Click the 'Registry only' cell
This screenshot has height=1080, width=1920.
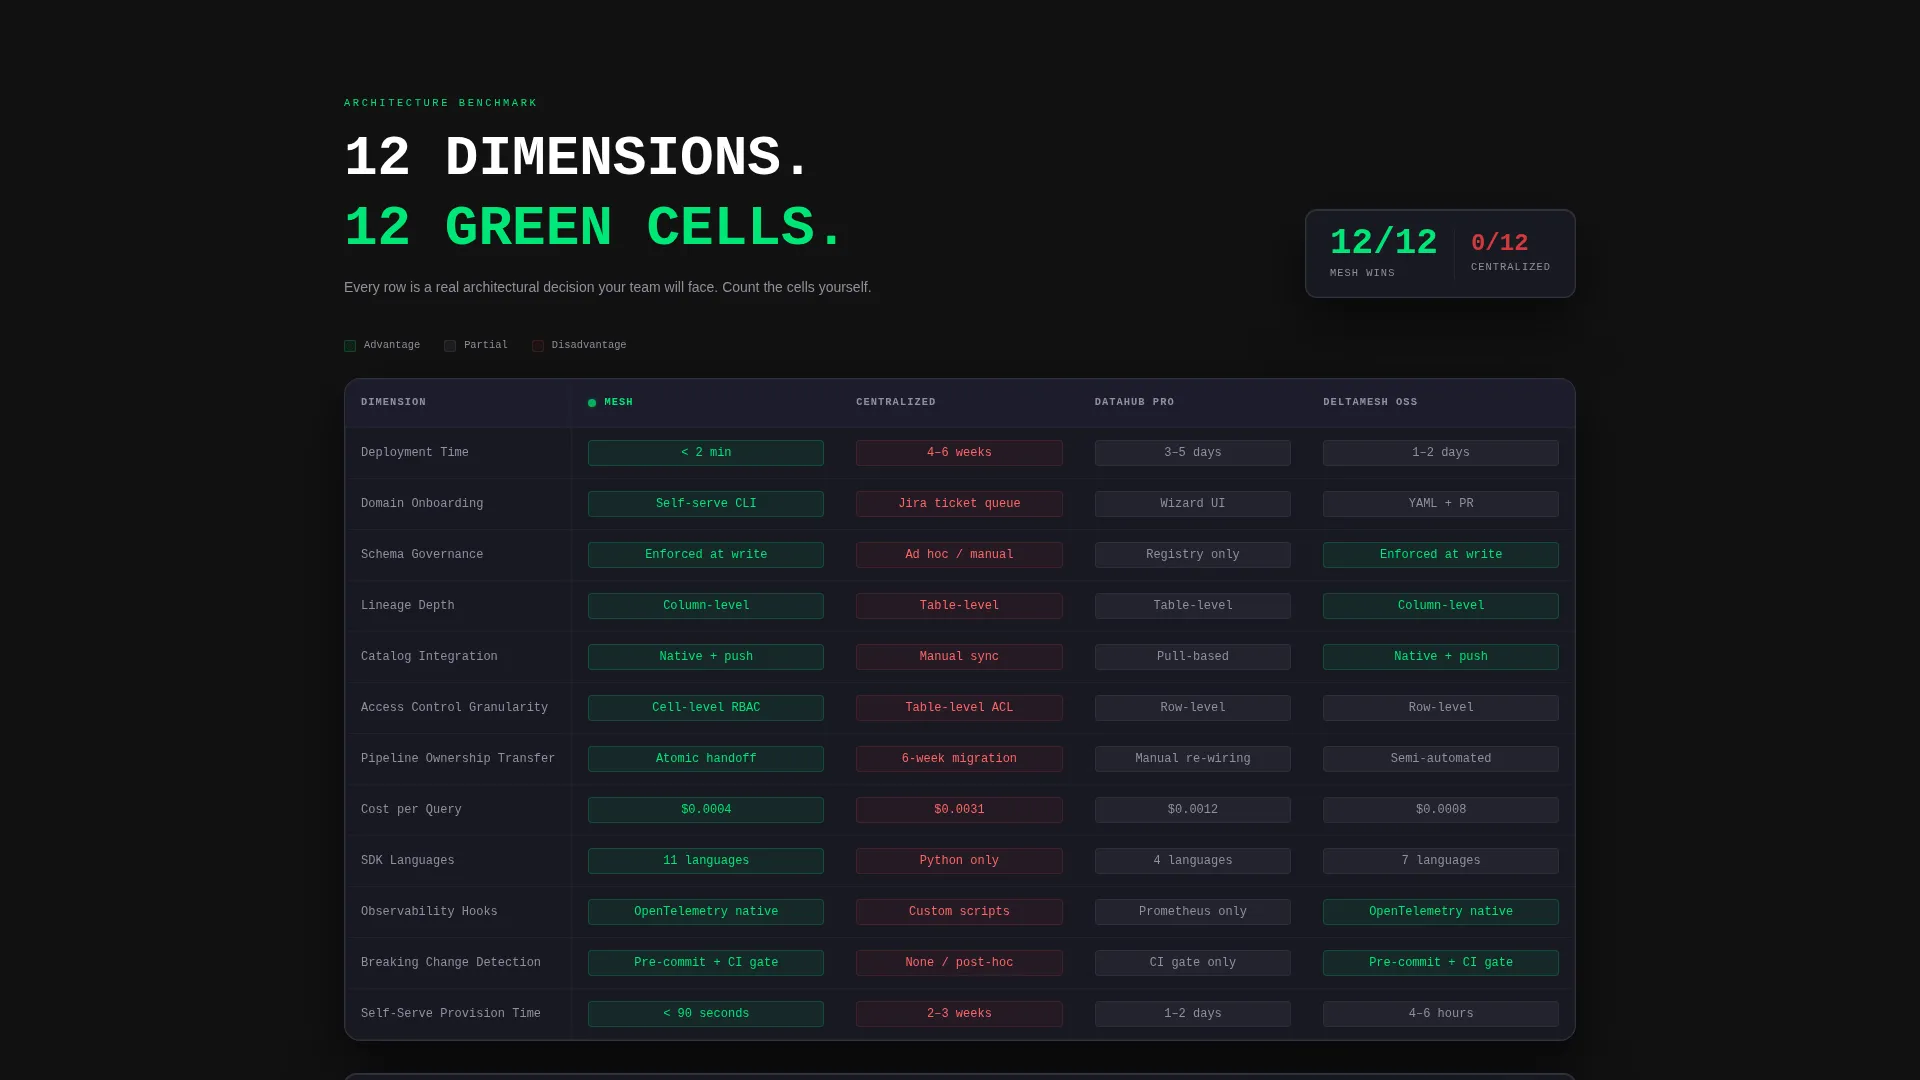pyautogui.click(x=1192, y=555)
